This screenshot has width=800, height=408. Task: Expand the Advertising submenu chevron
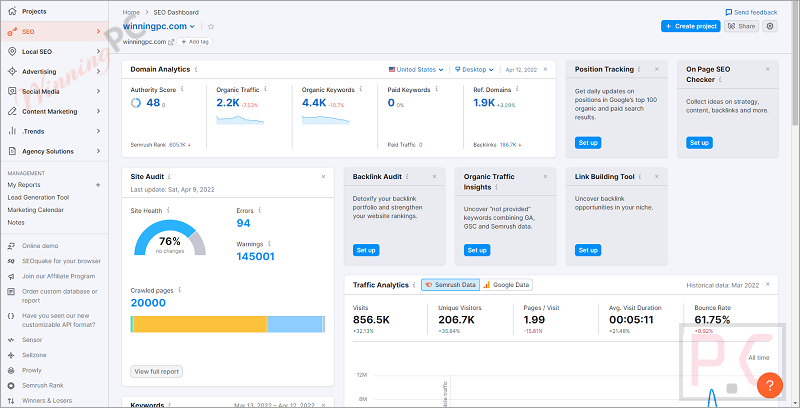click(98, 71)
